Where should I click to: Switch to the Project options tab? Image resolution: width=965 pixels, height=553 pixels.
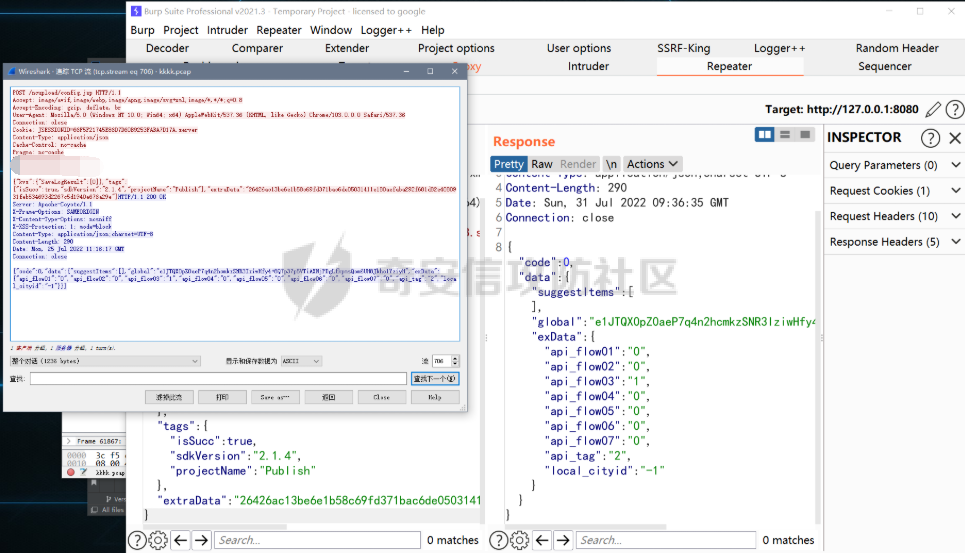[x=456, y=48]
